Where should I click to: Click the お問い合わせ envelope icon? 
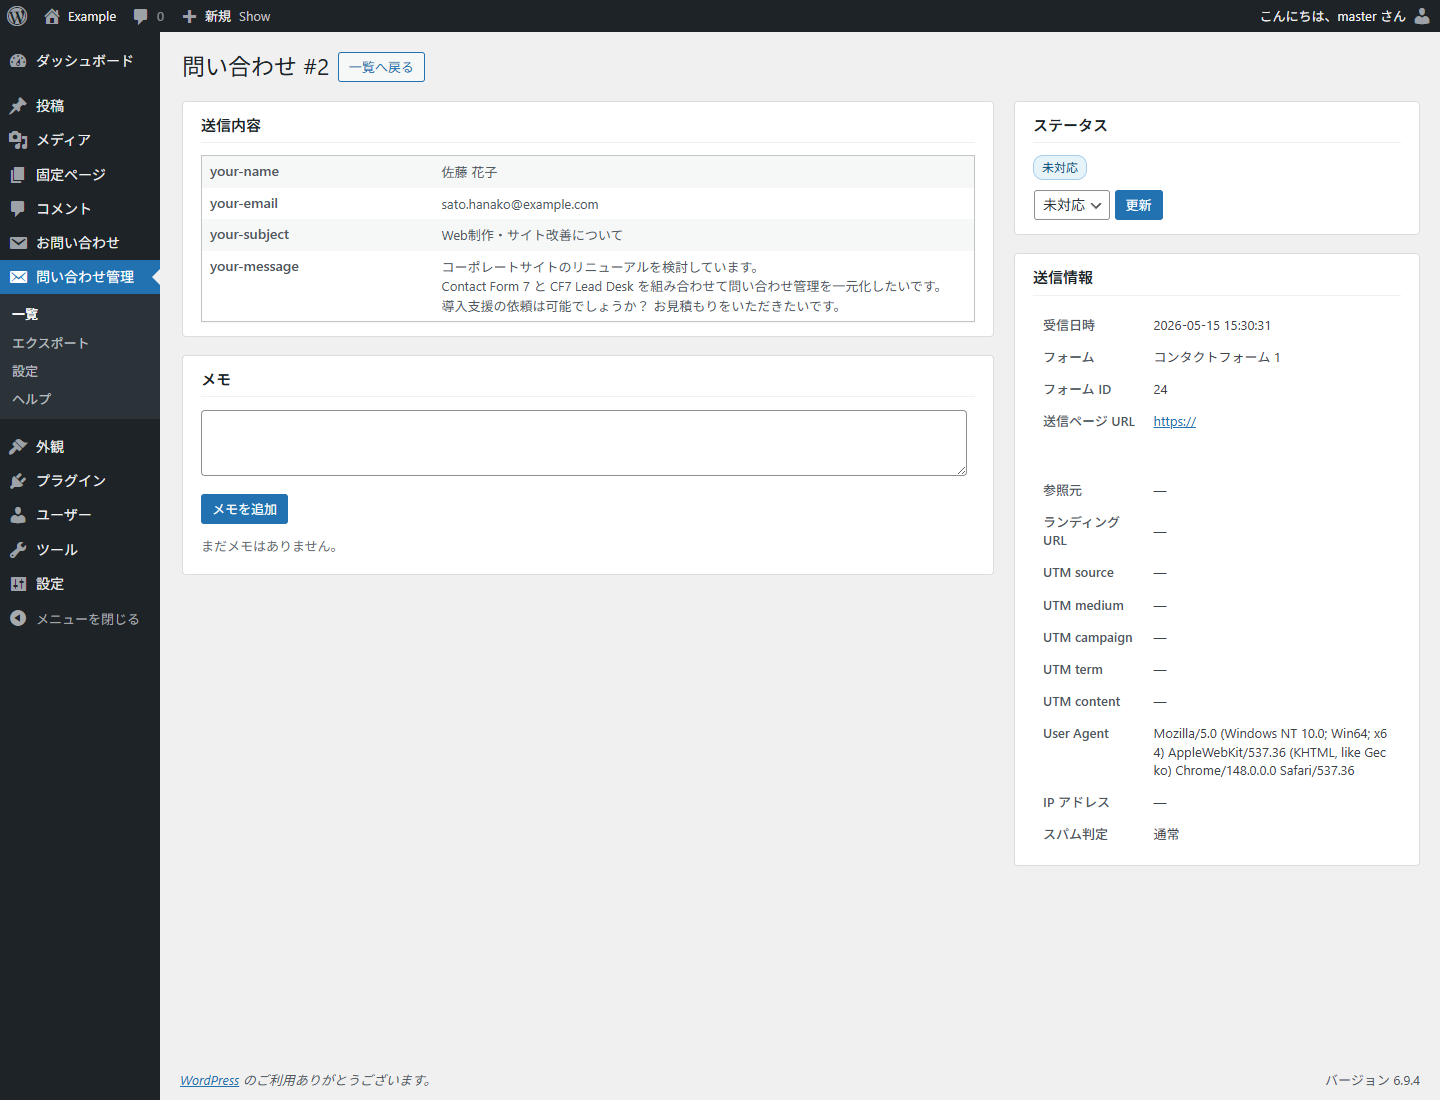pos(18,243)
